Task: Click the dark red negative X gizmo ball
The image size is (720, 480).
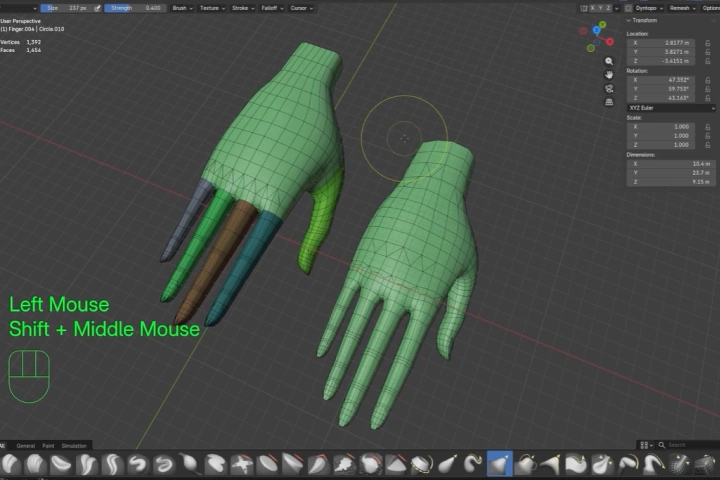Action: click(583, 31)
